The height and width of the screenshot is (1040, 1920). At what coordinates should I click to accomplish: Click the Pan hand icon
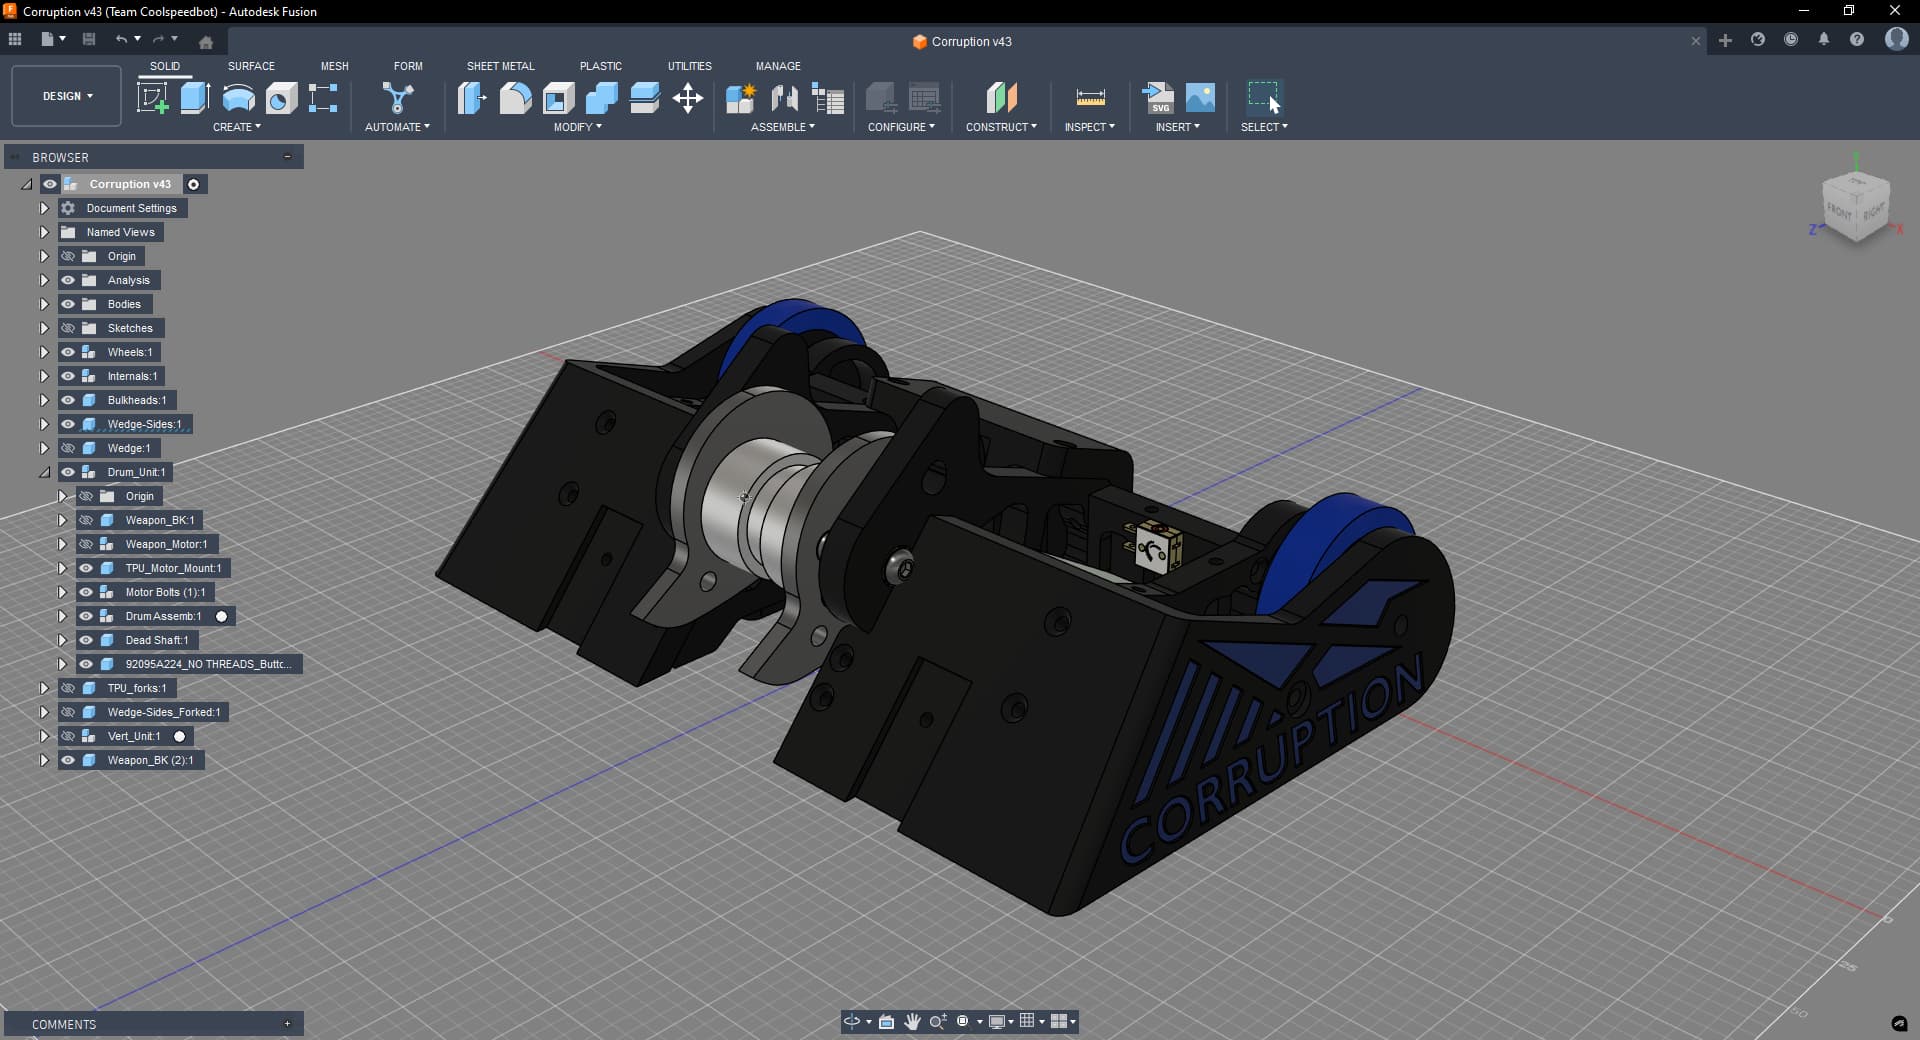[912, 1021]
